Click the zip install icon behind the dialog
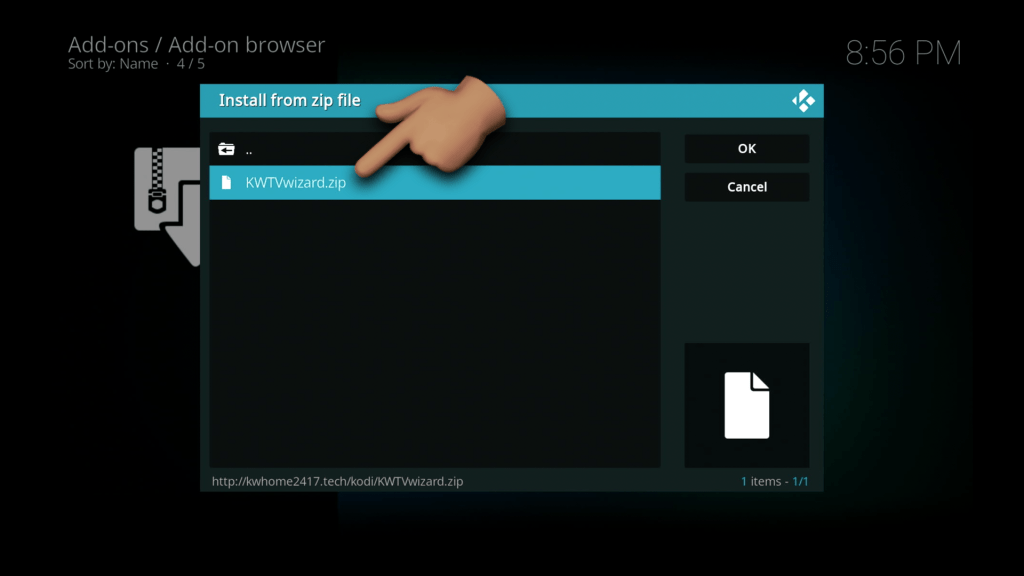 click(x=167, y=206)
